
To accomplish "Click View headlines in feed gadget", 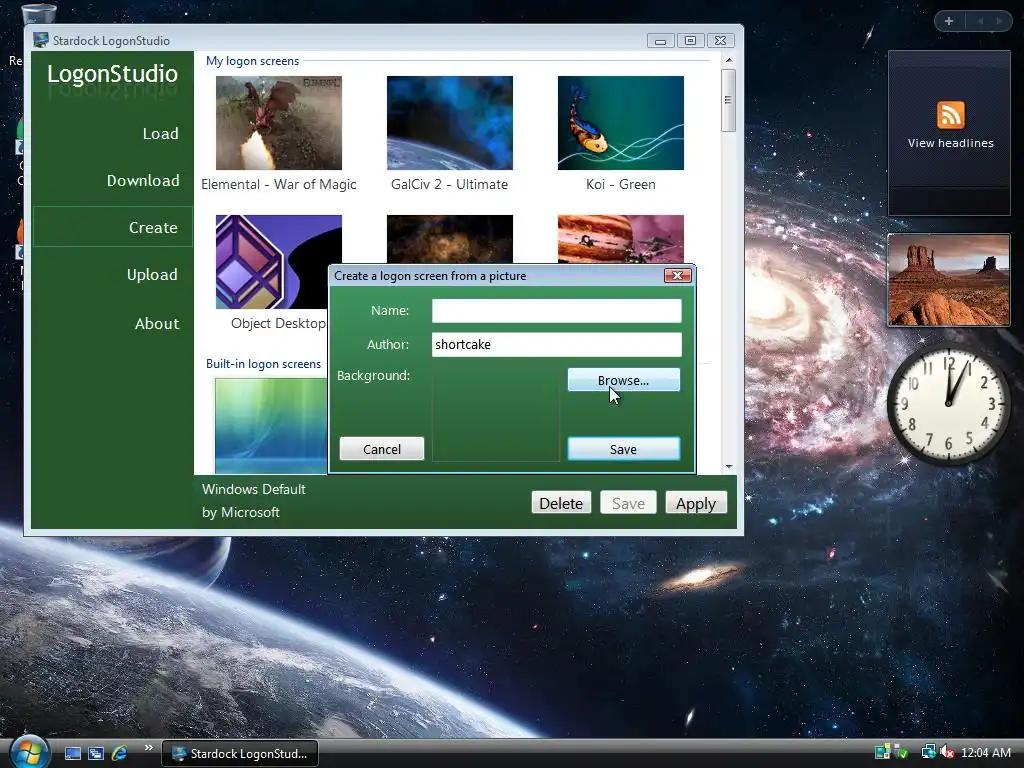I will (950, 143).
